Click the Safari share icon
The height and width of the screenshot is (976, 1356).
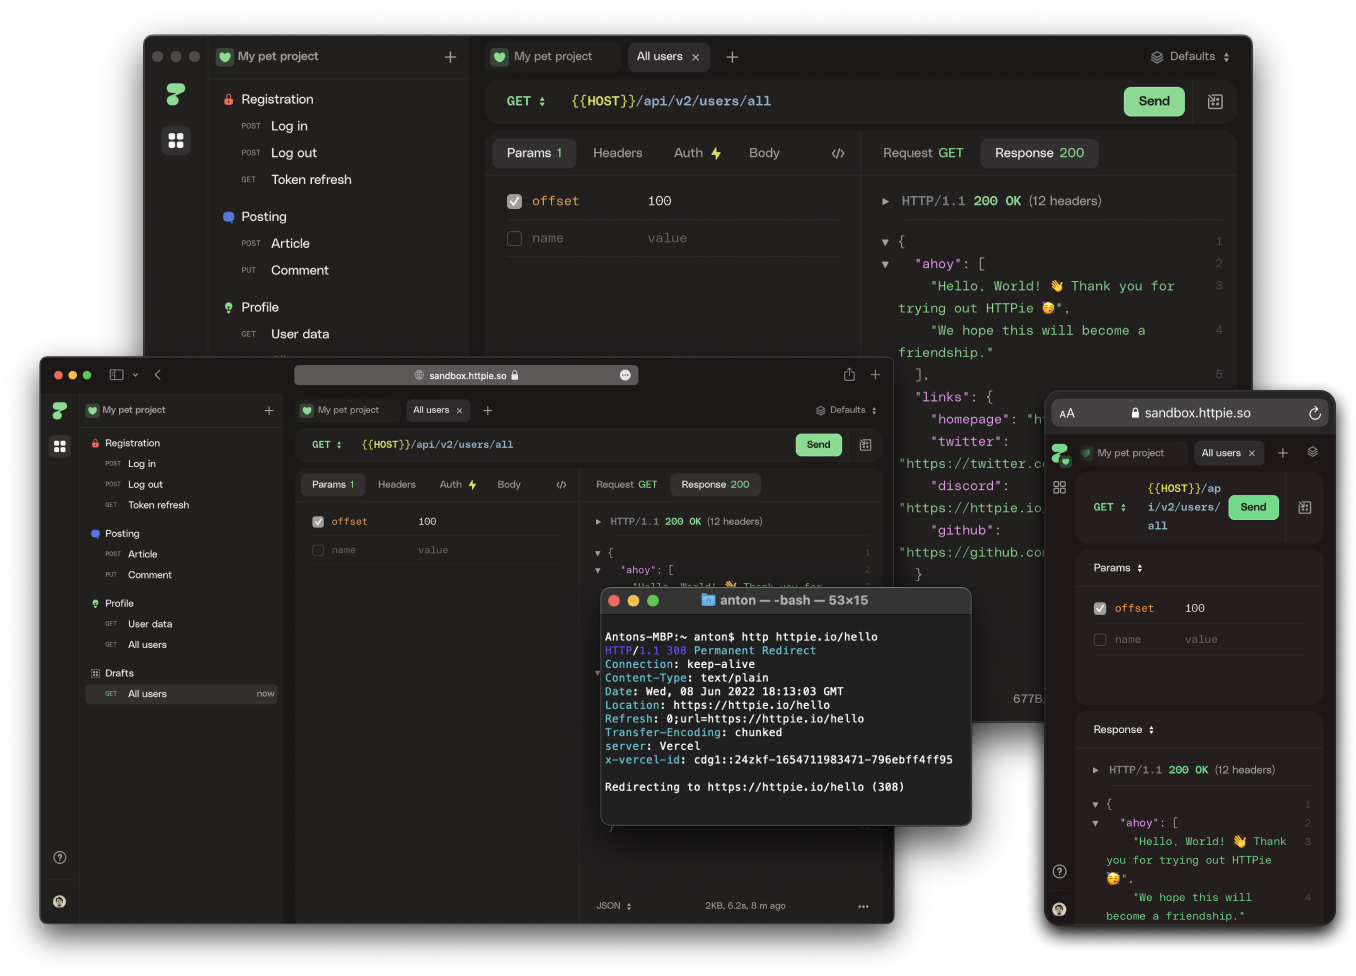(x=849, y=375)
